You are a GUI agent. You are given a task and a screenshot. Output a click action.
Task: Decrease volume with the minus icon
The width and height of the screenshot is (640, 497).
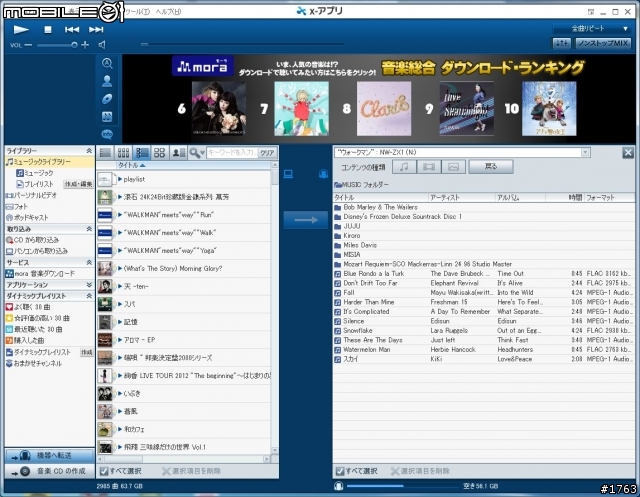(28, 45)
